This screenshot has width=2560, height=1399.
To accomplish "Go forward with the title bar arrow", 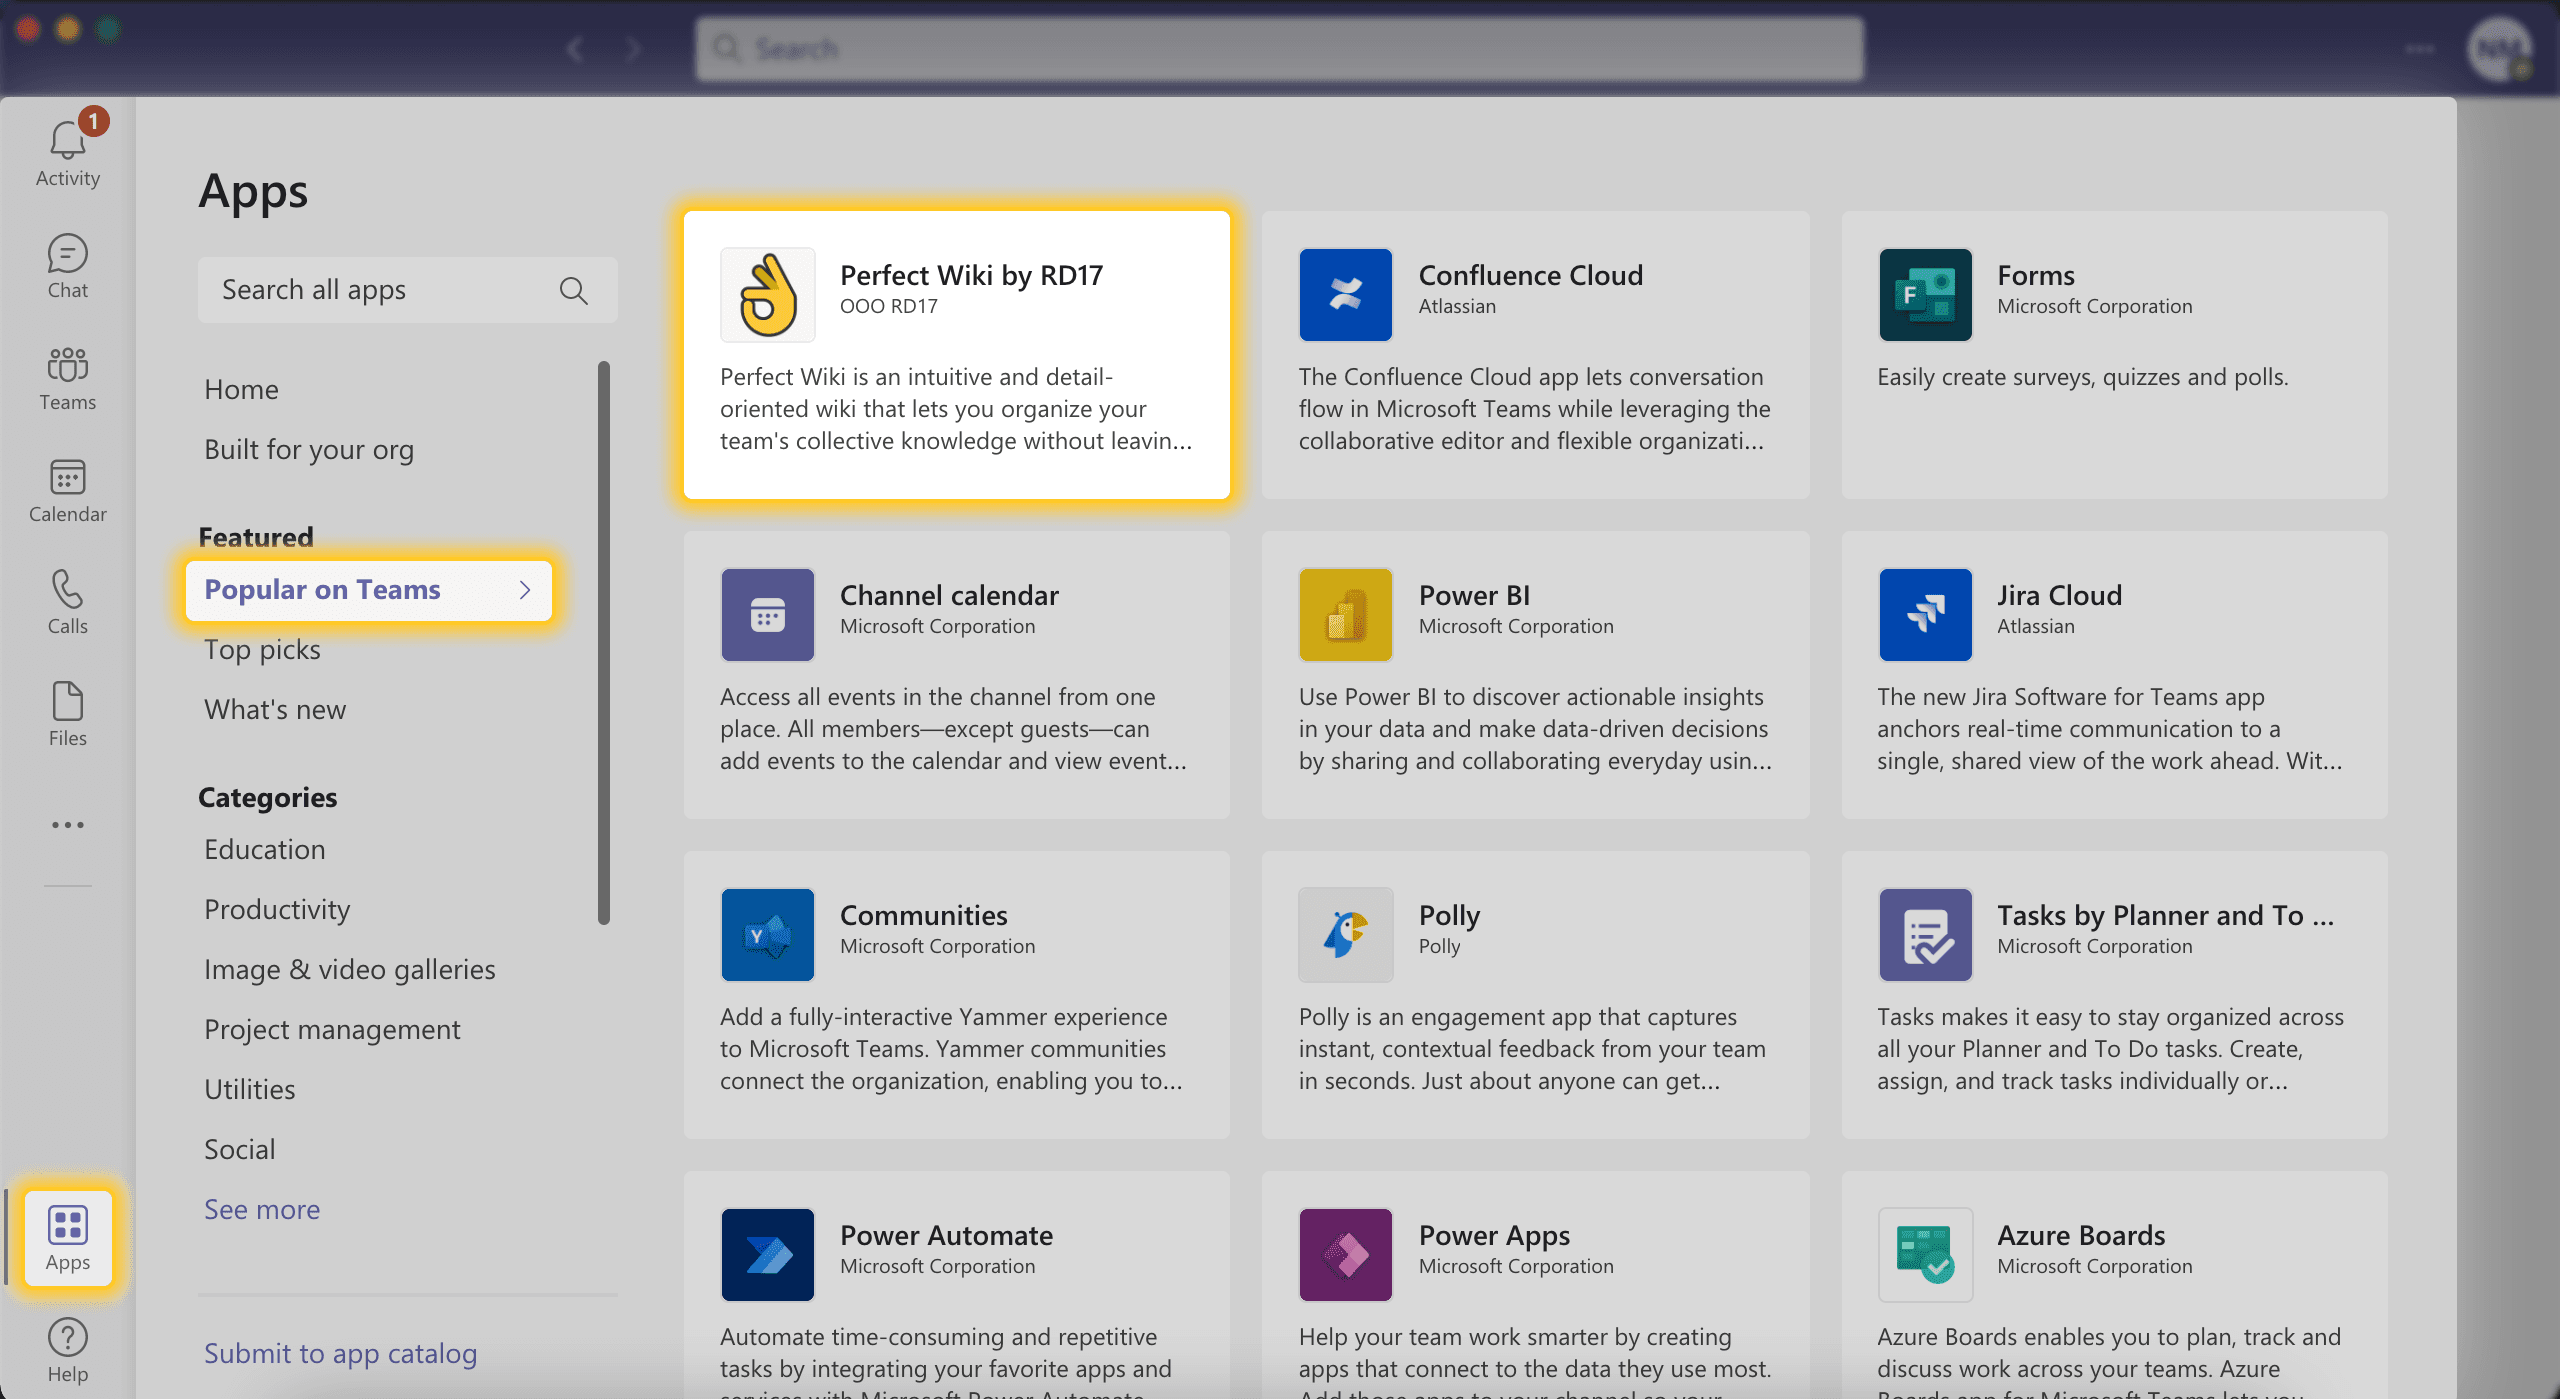I will pos(633,49).
